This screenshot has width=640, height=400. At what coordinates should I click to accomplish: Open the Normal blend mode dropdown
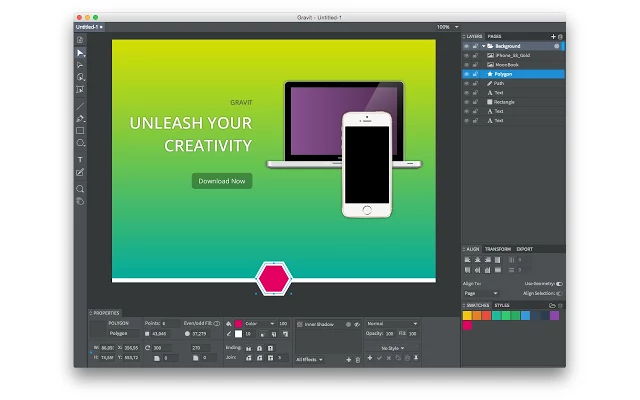(392, 324)
